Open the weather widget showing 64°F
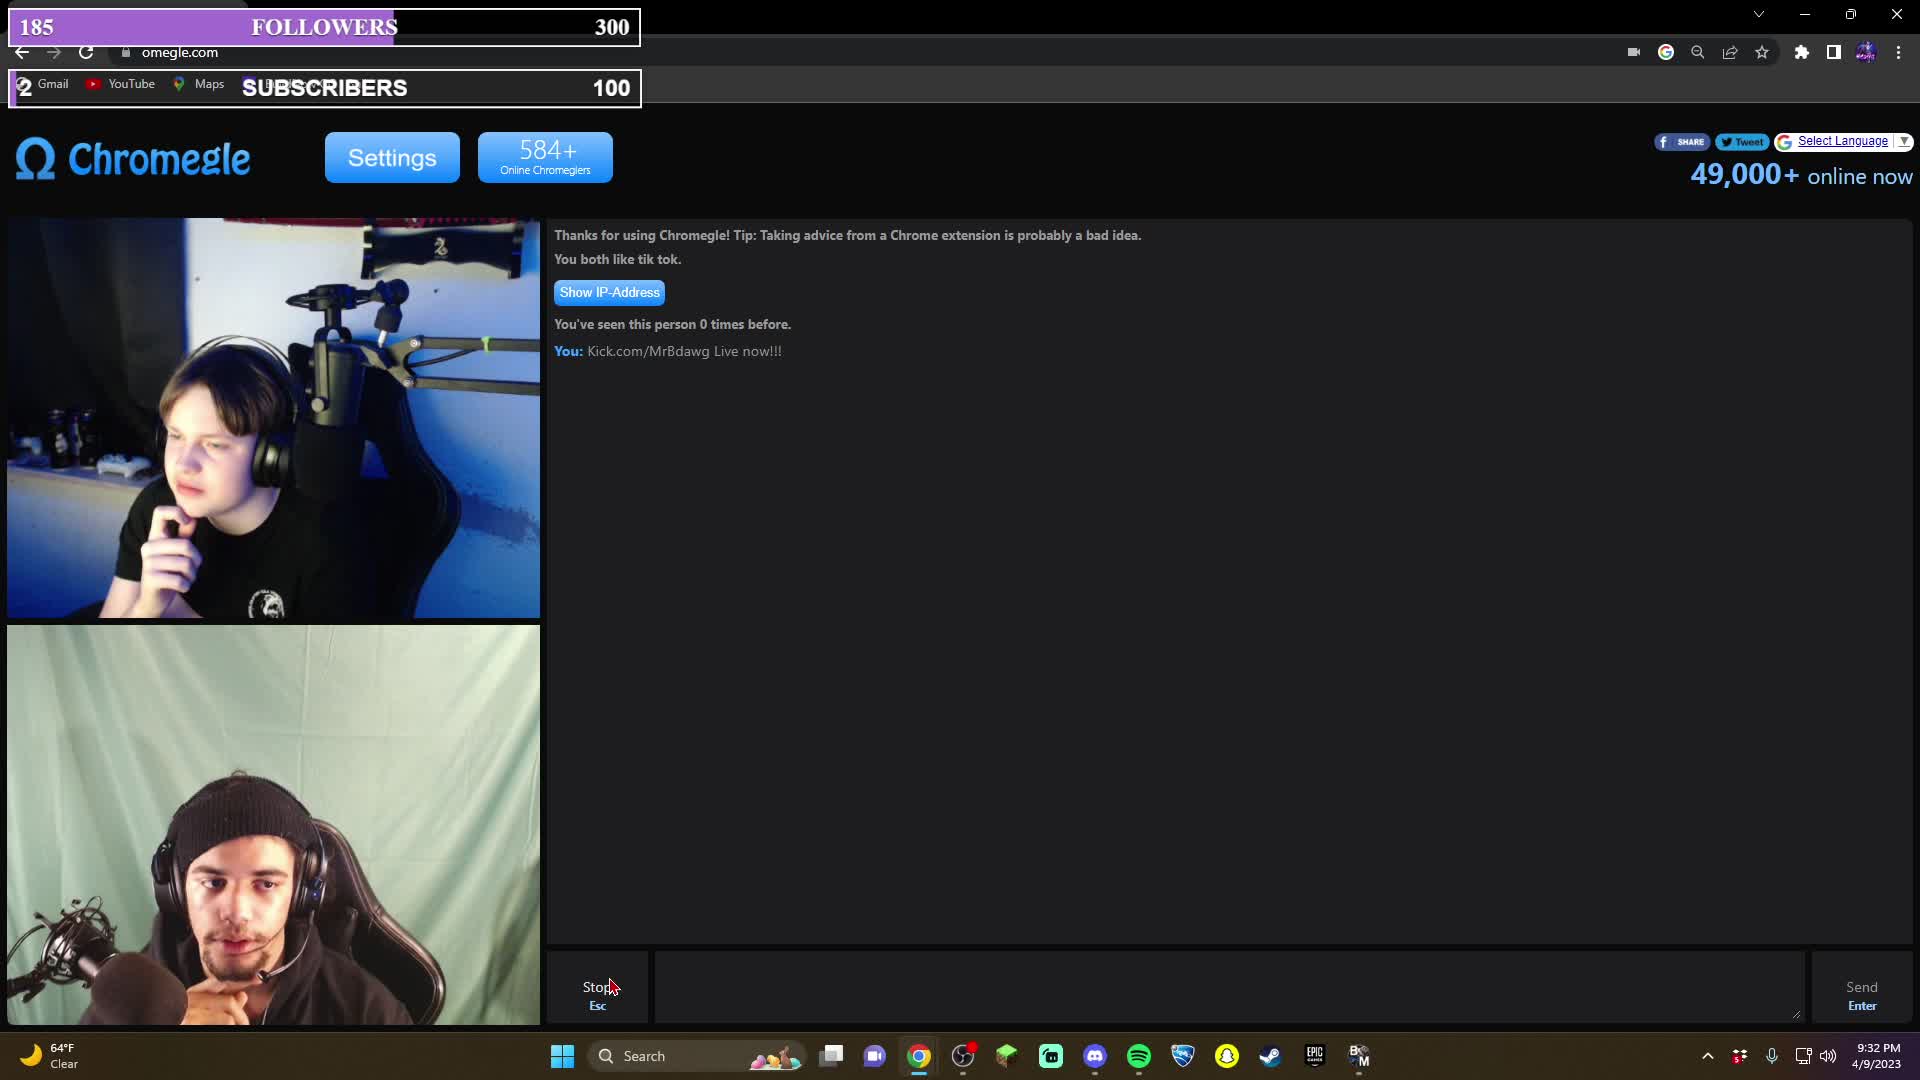 click(50, 1056)
